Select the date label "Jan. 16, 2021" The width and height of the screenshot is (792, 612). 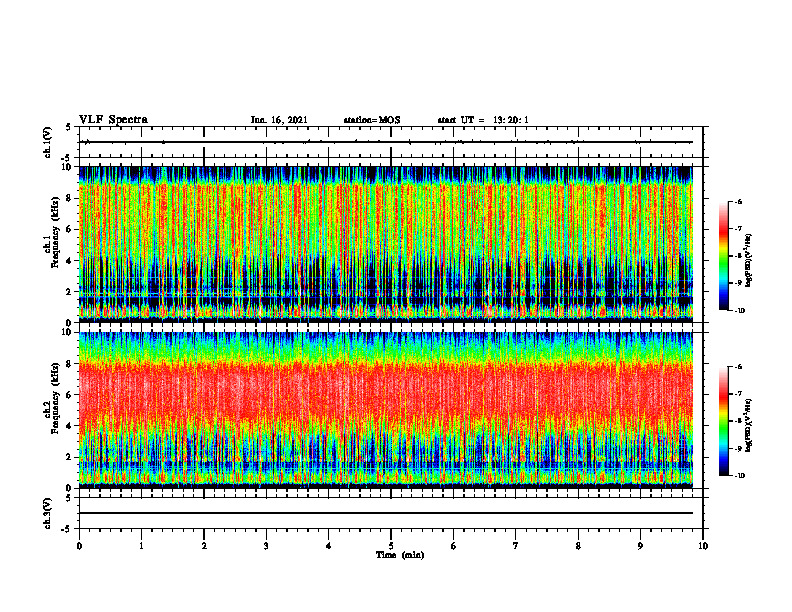[279, 120]
